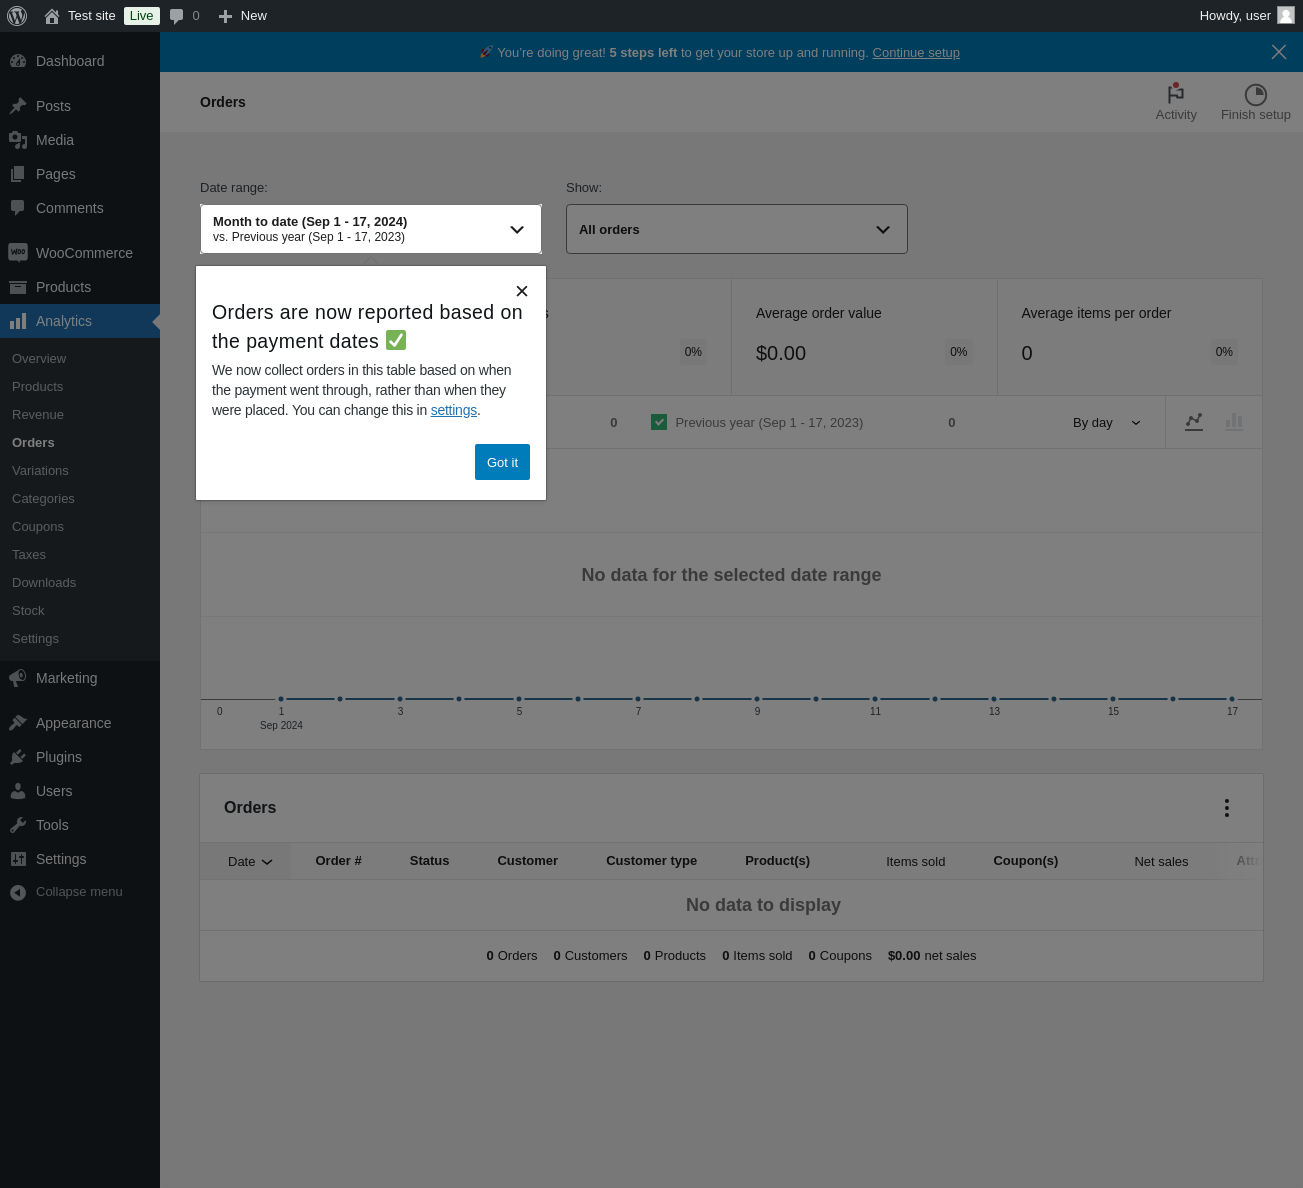The height and width of the screenshot is (1188, 1303).
Task: Open the Activity panel flag icon
Action: pos(1176,94)
